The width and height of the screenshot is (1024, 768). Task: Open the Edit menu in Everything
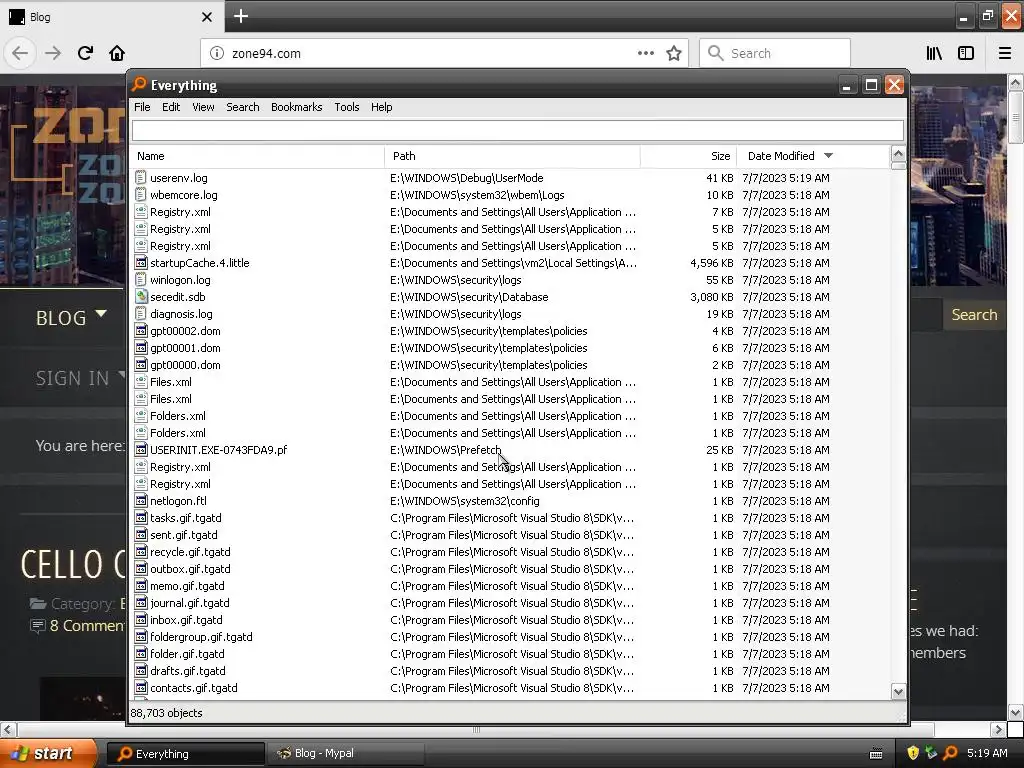[171, 107]
